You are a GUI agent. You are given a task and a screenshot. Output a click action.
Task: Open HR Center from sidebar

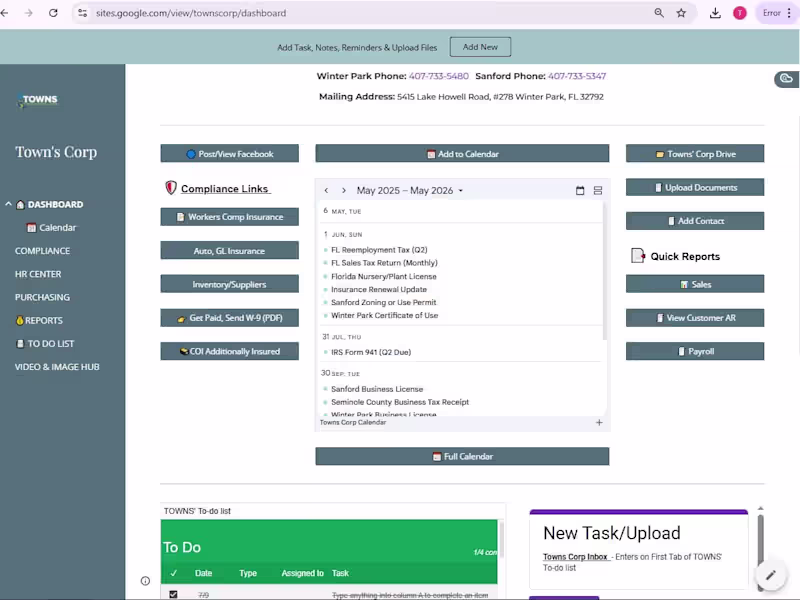tap(38, 274)
